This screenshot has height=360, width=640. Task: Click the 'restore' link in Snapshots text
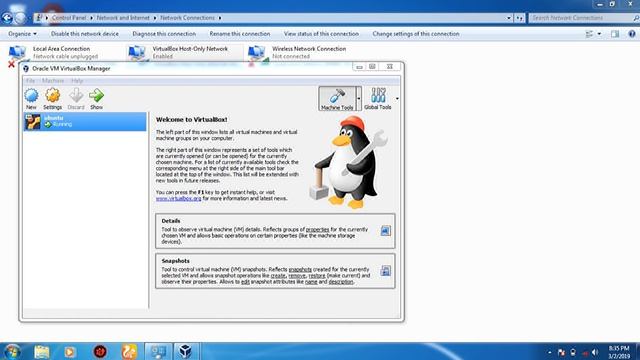click(x=317, y=276)
